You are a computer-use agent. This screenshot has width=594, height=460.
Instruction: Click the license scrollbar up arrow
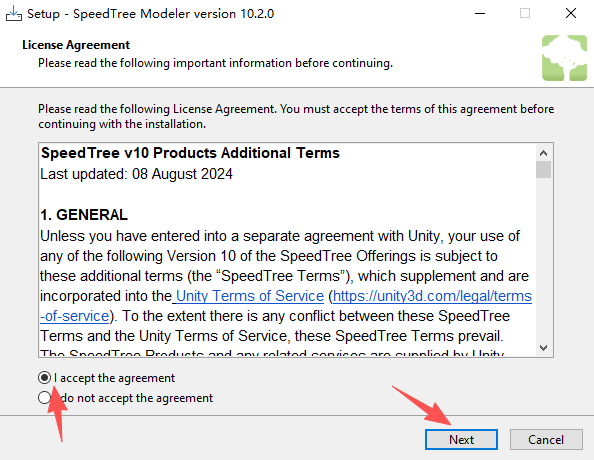pos(544,153)
